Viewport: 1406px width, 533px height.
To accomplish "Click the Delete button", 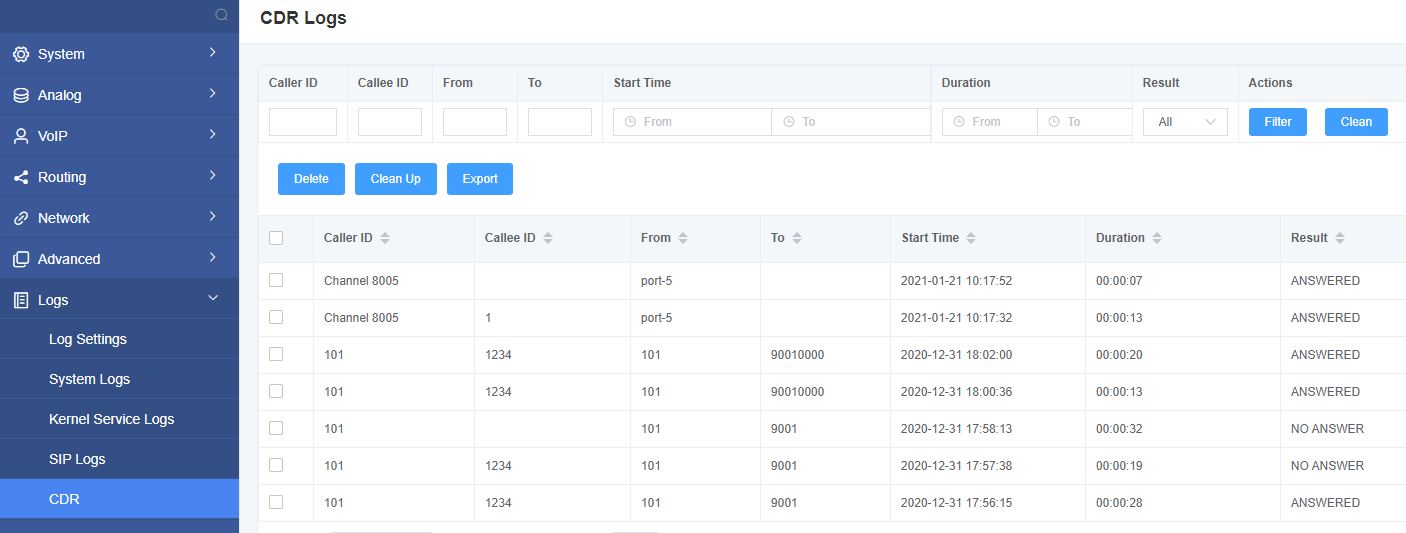I will (311, 179).
